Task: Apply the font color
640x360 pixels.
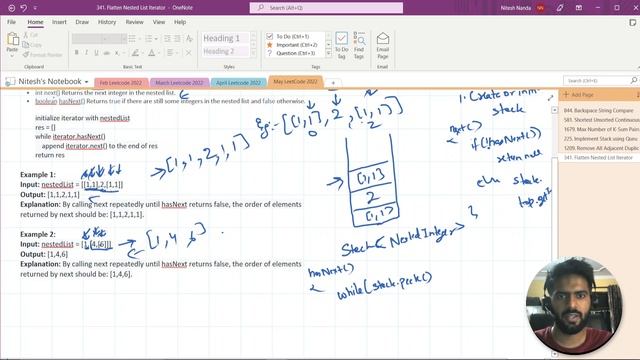Action: click(x=151, y=53)
